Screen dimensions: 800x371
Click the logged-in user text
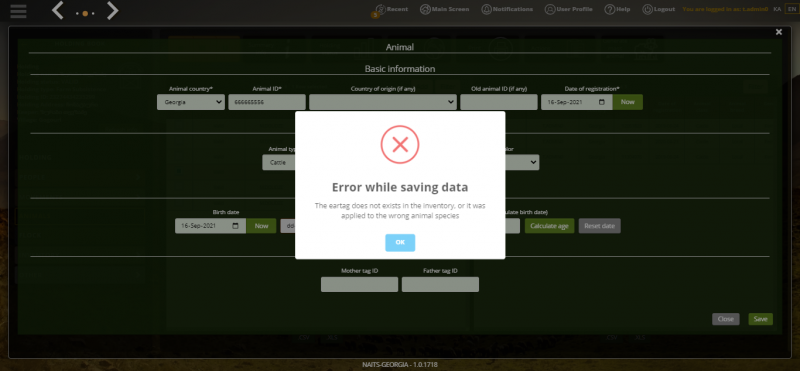725,9
